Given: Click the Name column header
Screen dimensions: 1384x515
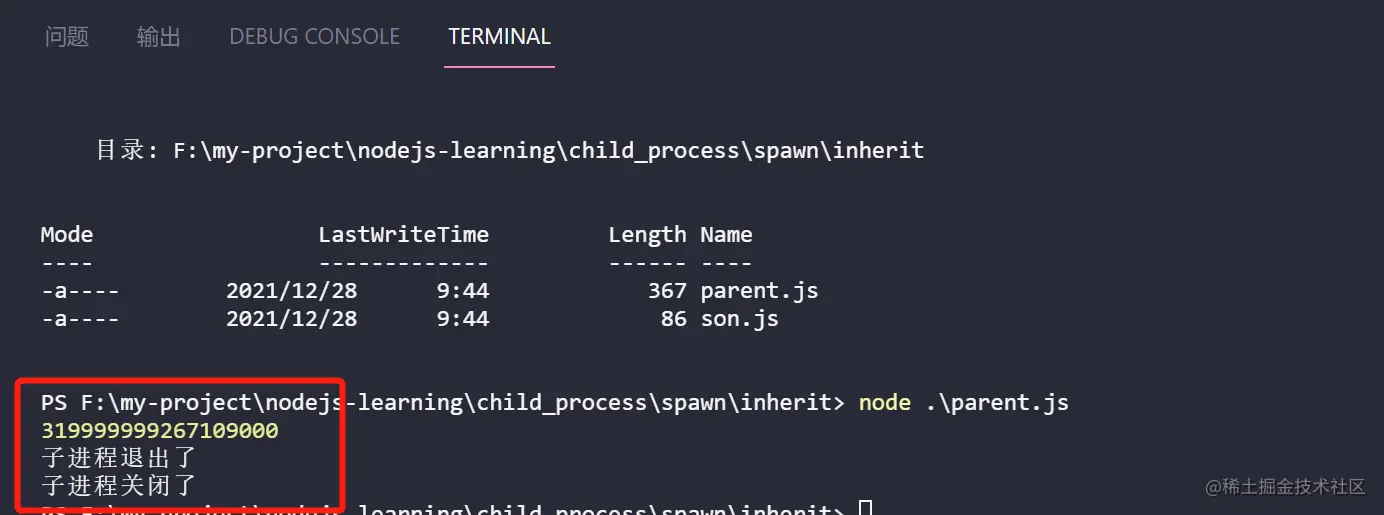Looking at the screenshot, I should (x=726, y=235).
